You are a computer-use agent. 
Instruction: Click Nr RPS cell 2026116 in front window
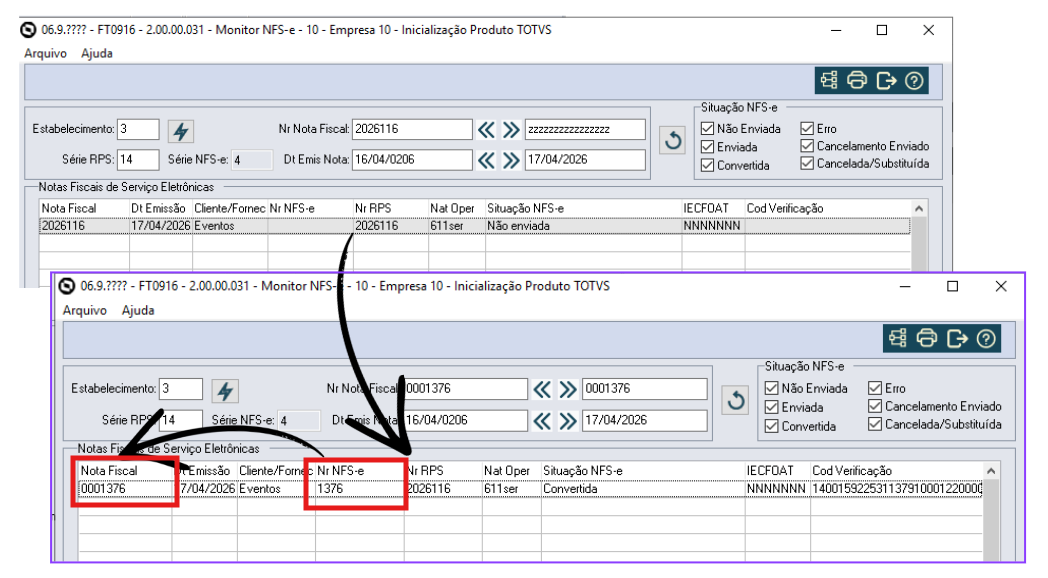tap(443, 489)
